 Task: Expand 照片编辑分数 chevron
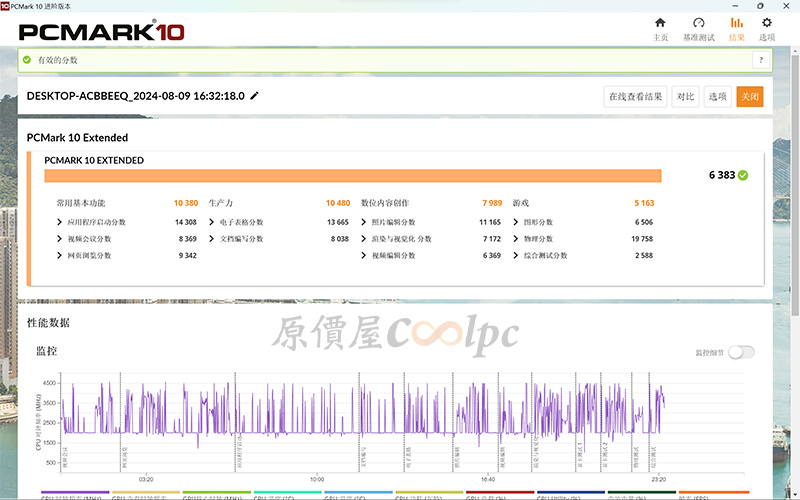point(363,222)
